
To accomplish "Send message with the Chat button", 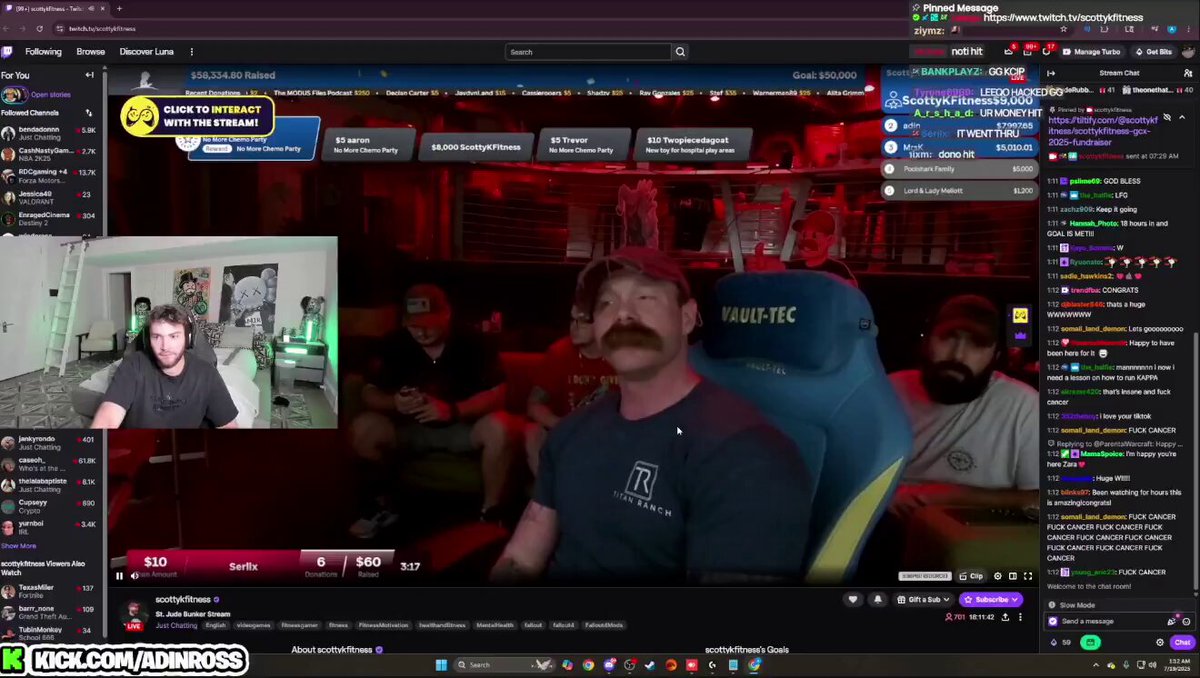I will point(1182,642).
